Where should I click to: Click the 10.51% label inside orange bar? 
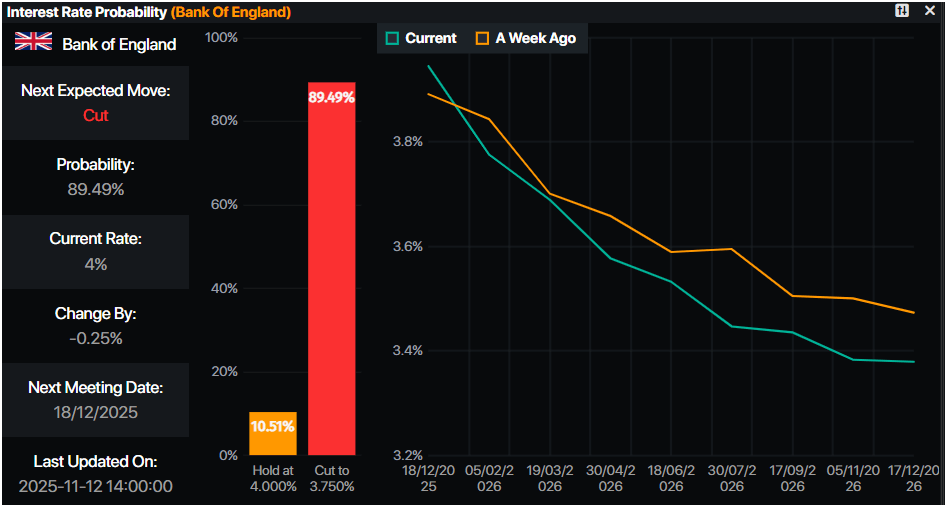click(272, 426)
